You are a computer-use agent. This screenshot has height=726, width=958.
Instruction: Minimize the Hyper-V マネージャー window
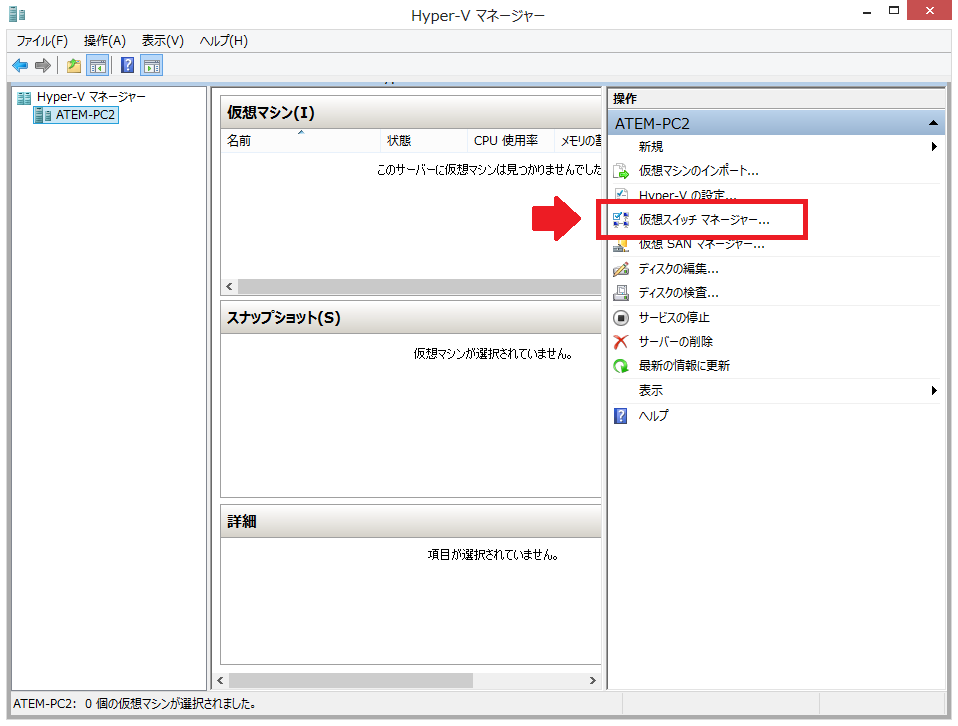[x=866, y=11]
